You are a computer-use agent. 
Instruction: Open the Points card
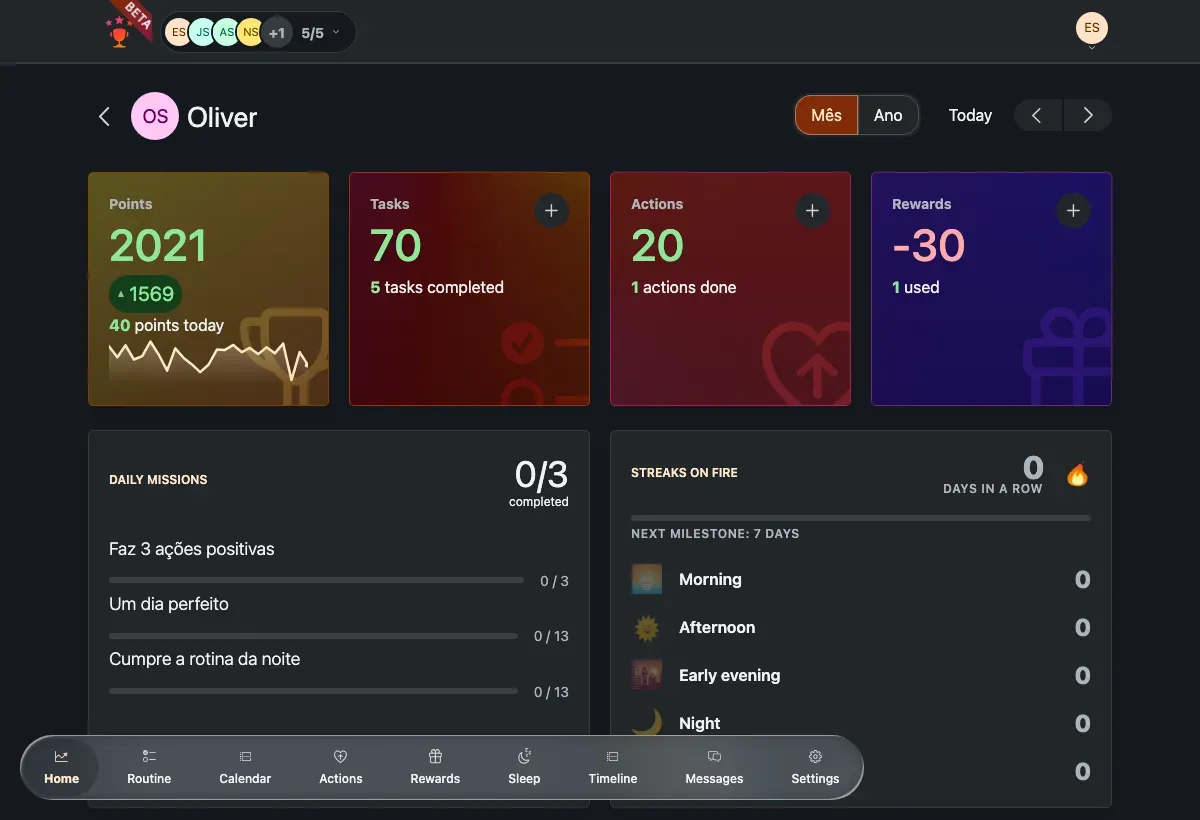coord(208,289)
